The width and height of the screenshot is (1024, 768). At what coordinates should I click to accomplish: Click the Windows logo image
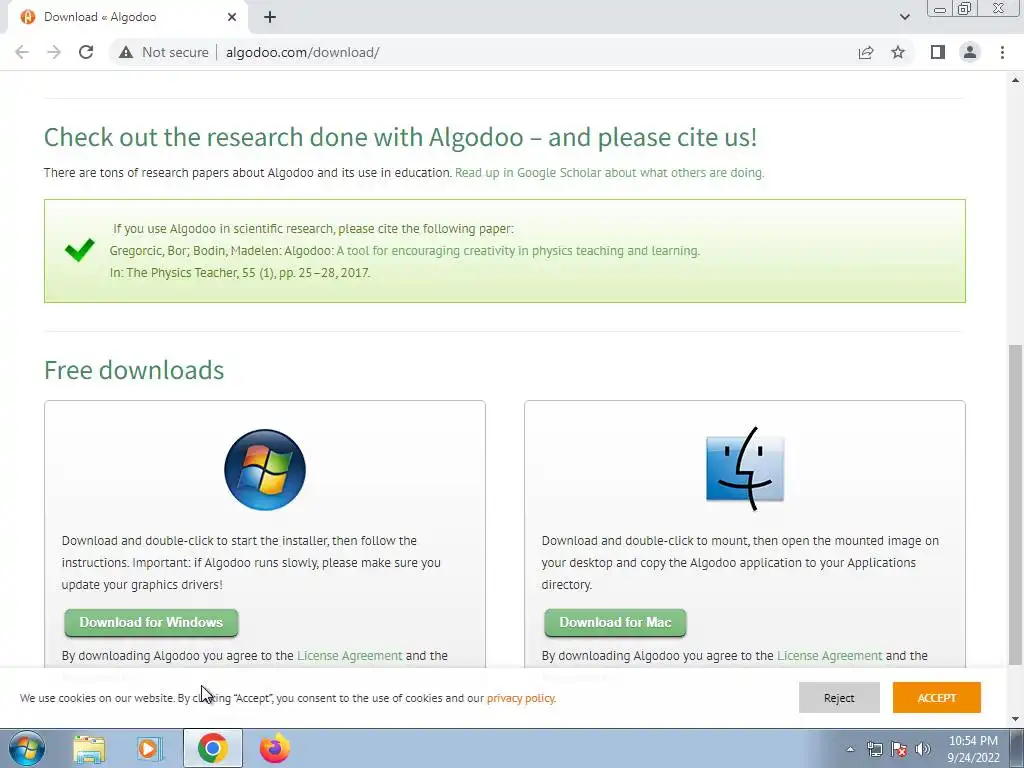click(264, 470)
